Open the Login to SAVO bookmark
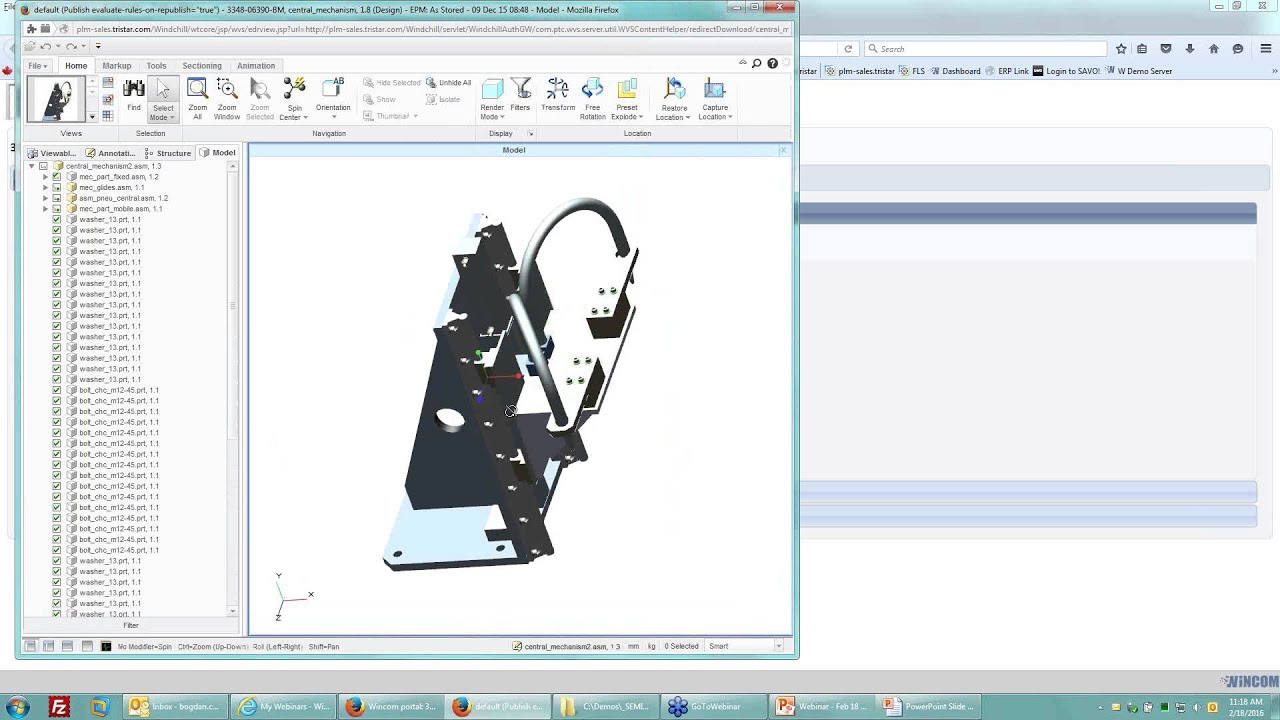This screenshot has height=720, width=1280. tap(1067, 71)
